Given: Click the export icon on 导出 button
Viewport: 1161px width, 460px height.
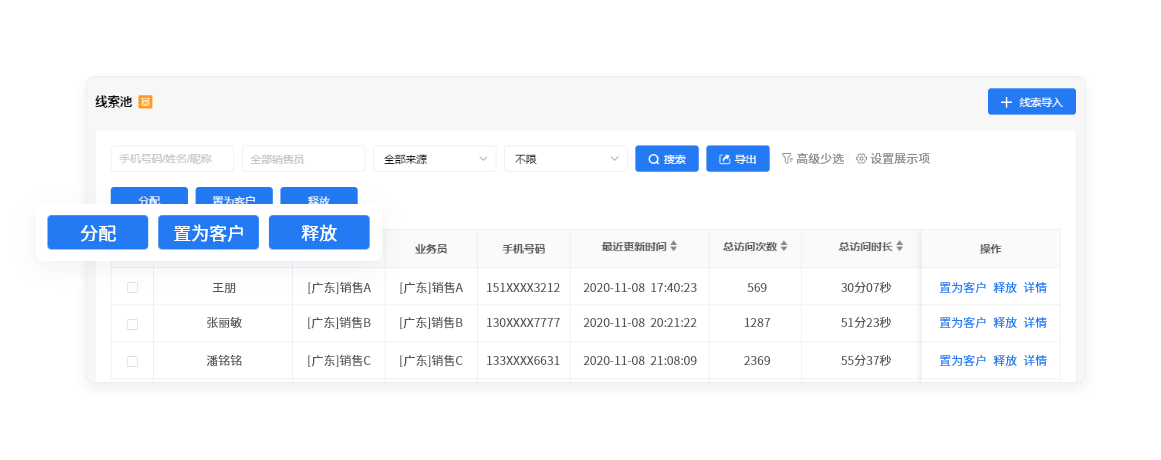Looking at the screenshot, I should tap(725, 159).
